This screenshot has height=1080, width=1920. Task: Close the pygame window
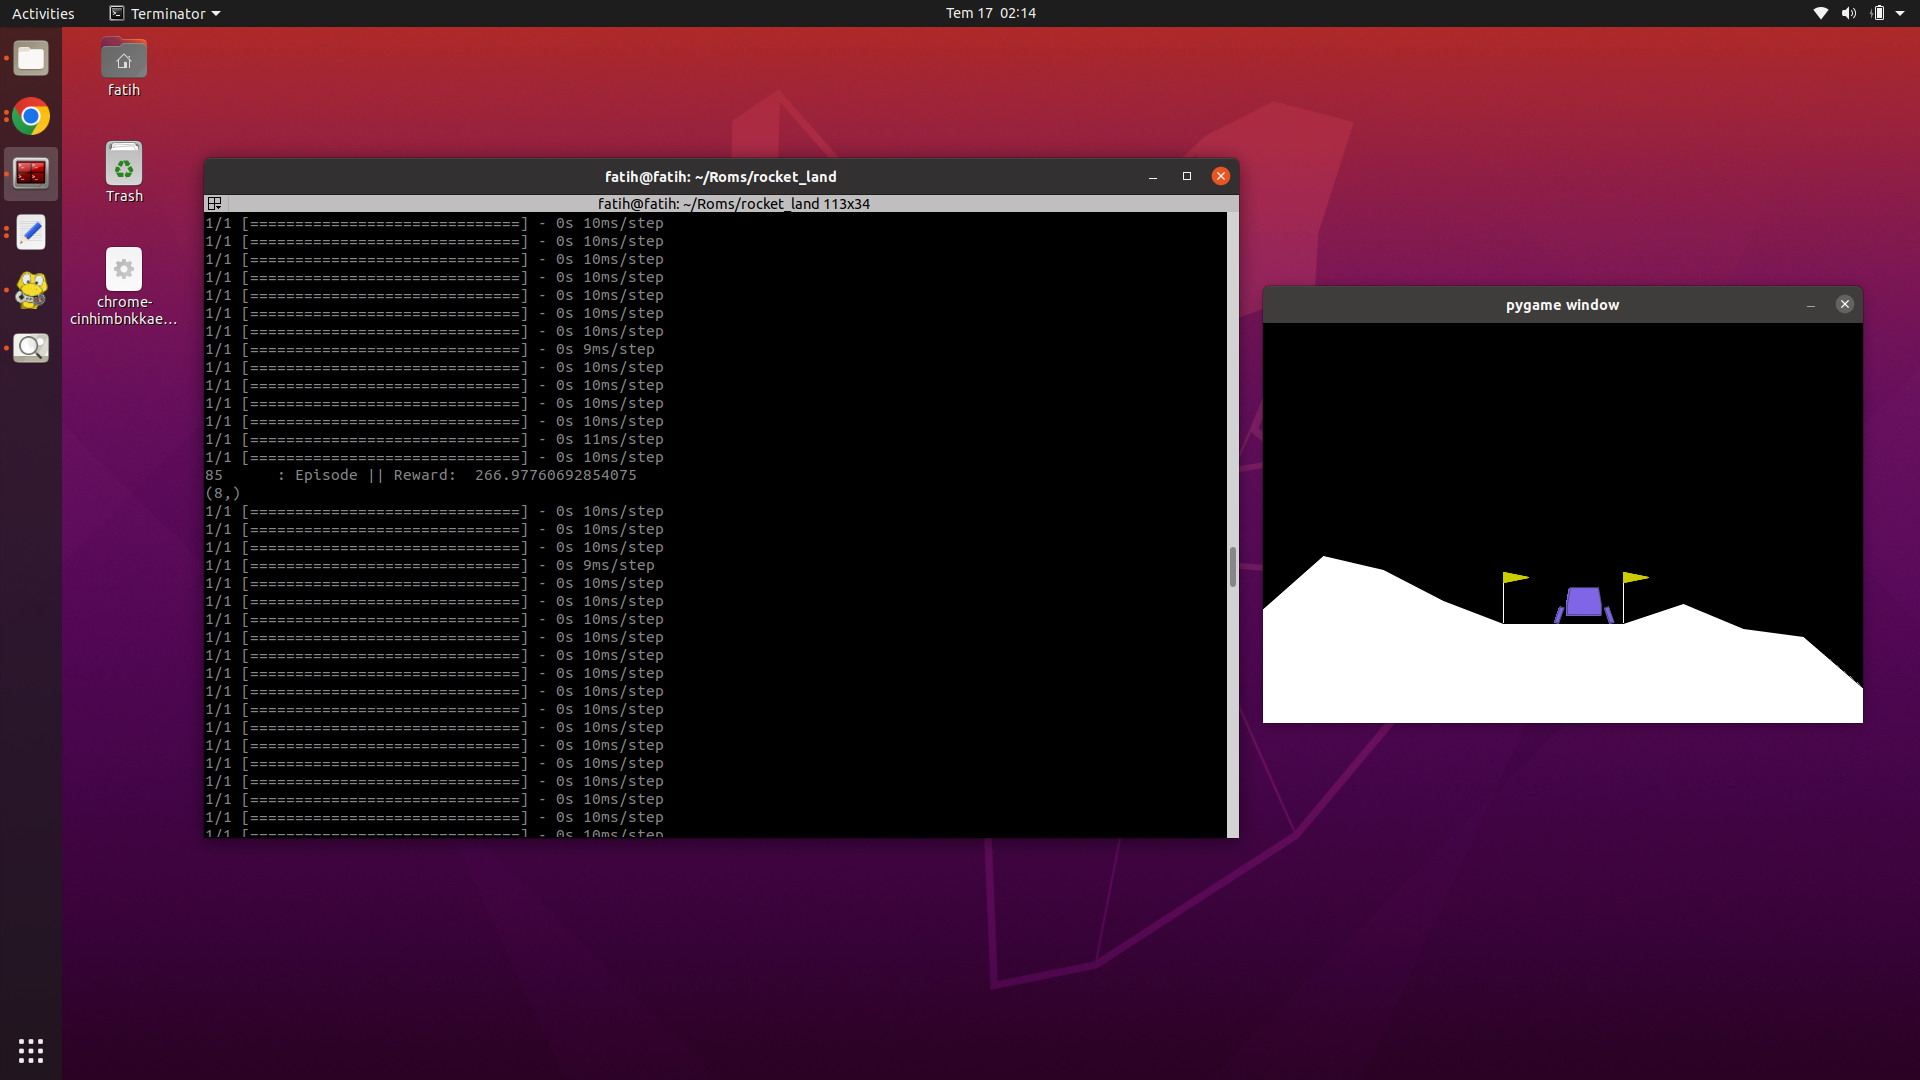point(1845,305)
